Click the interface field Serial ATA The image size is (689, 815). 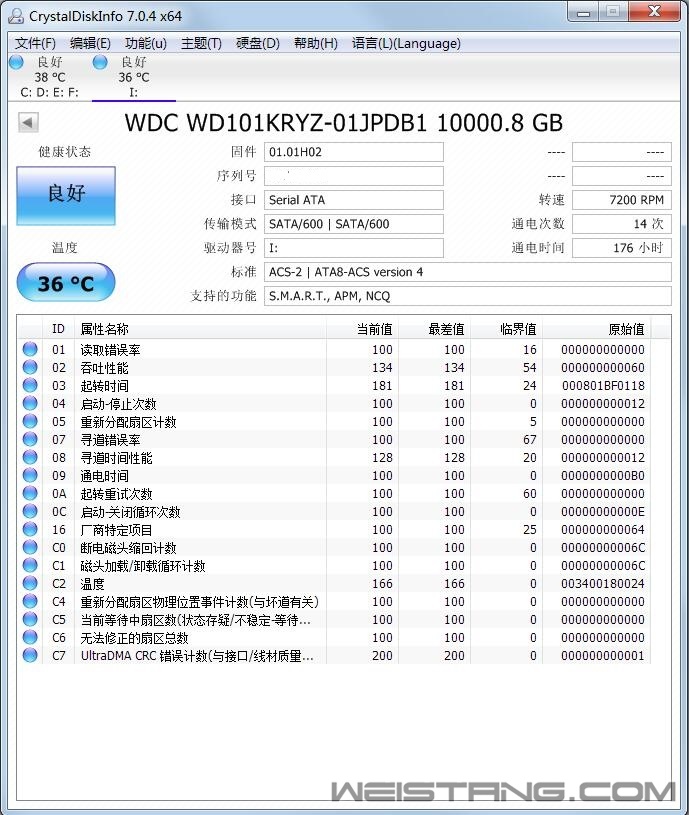[354, 200]
